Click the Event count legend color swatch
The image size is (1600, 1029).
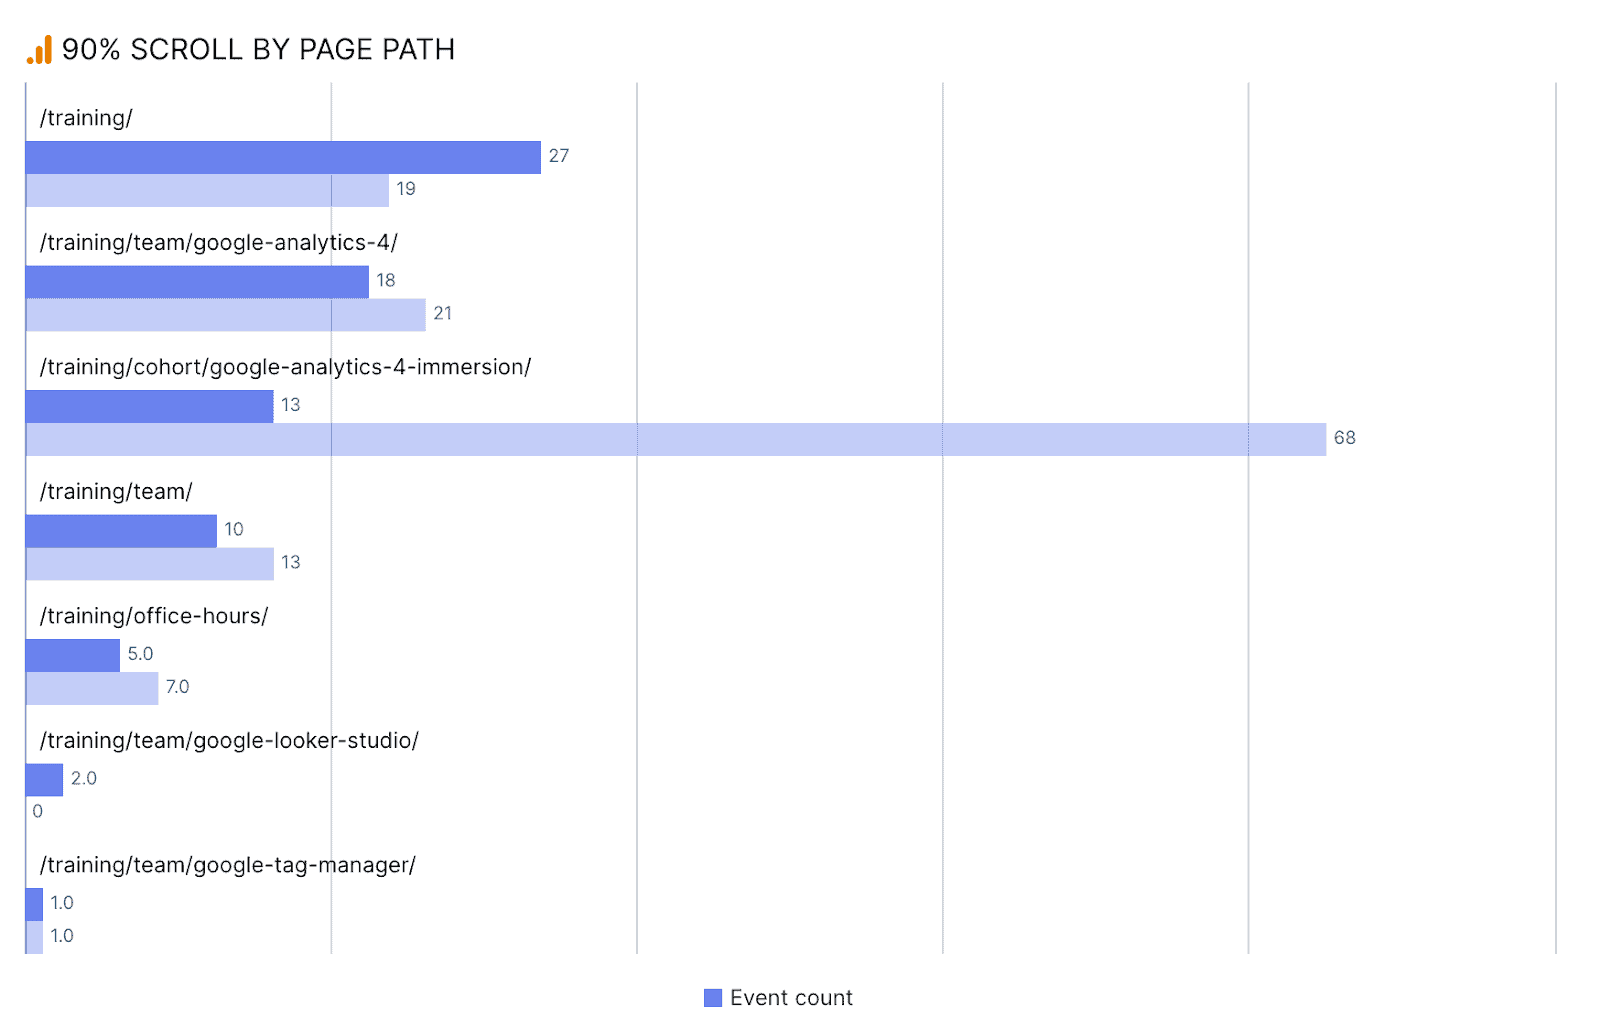[713, 998]
